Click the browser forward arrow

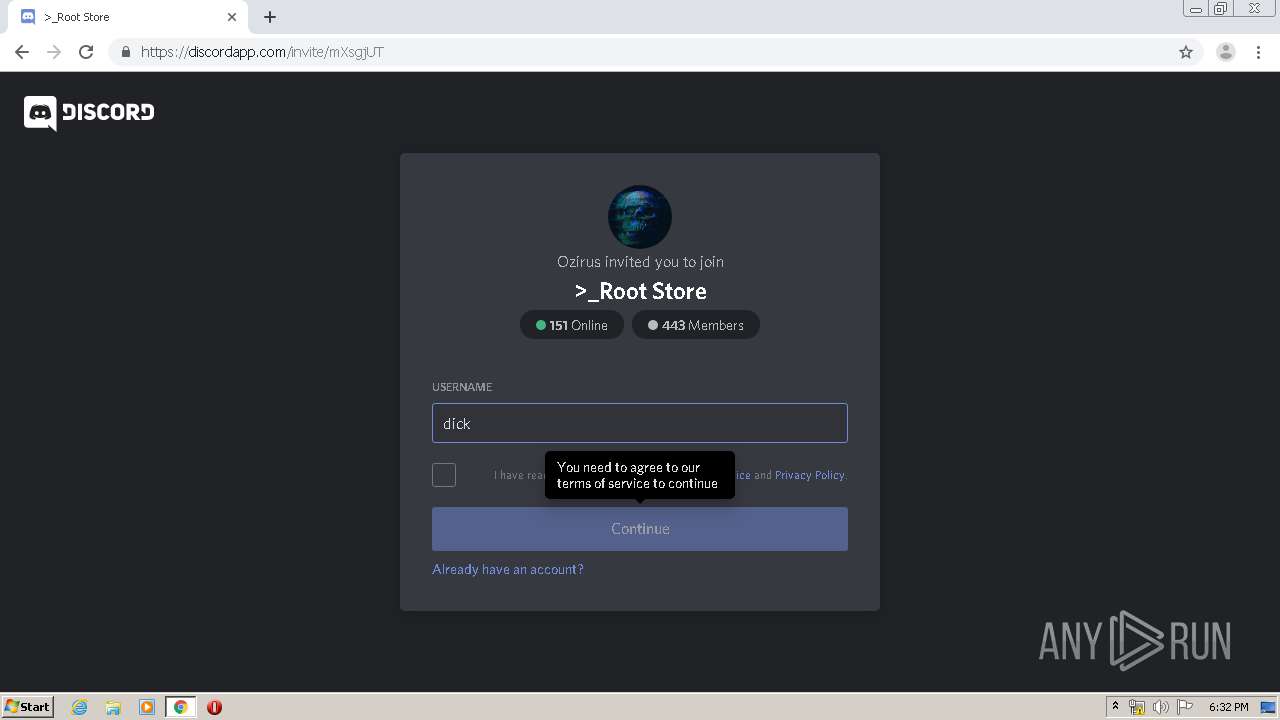point(54,52)
